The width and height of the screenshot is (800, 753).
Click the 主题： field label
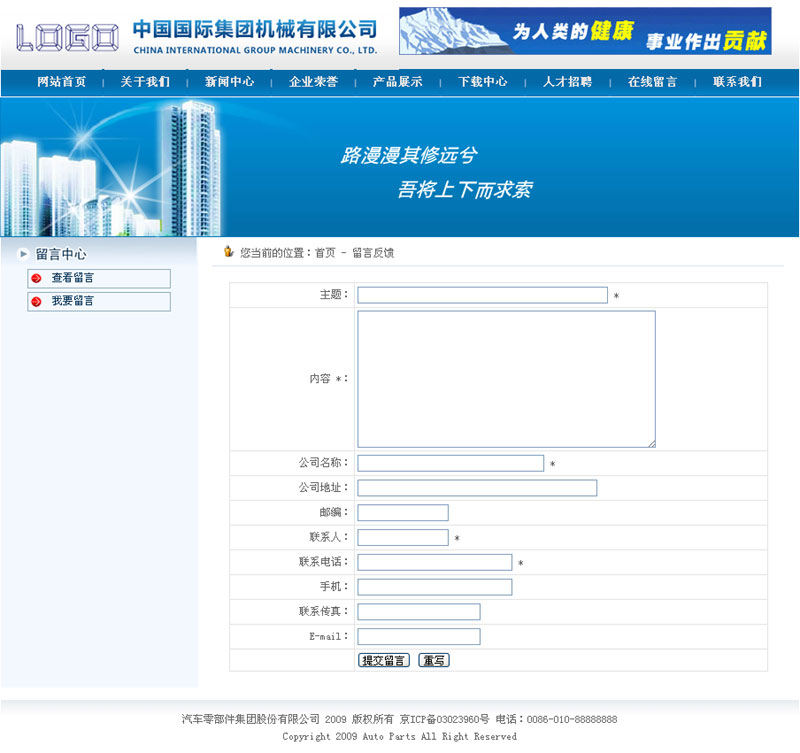[334, 294]
